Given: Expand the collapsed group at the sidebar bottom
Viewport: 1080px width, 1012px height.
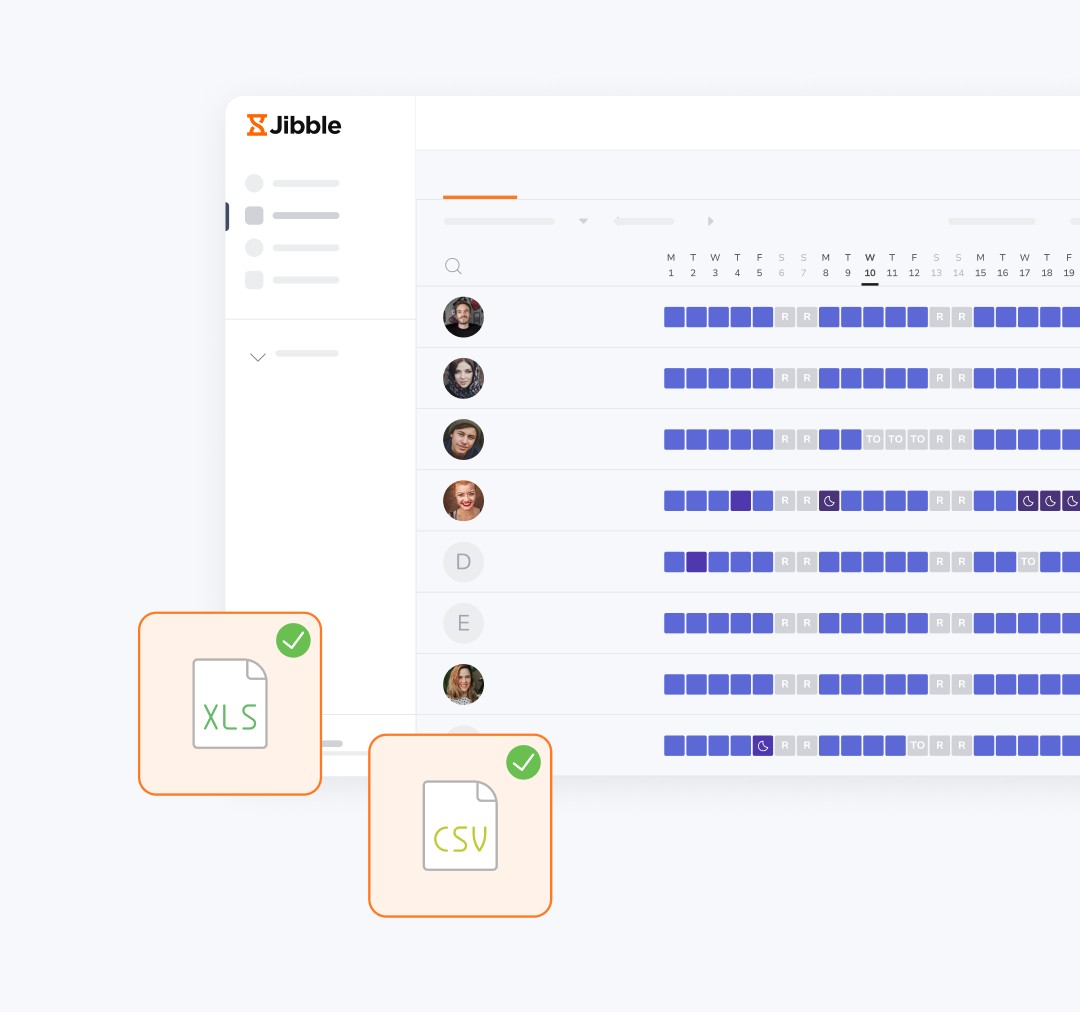Looking at the screenshot, I should click(x=258, y=356).
